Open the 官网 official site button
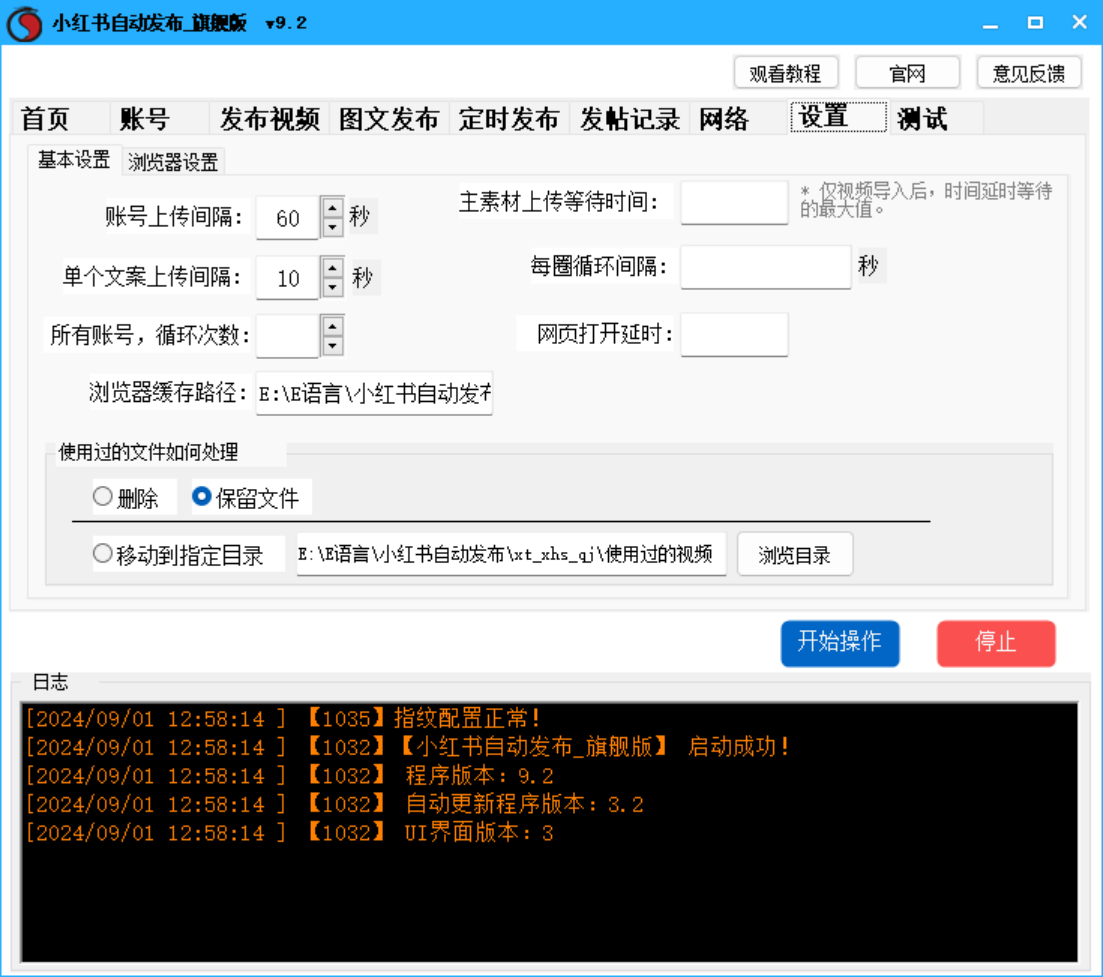Viewport: 1103px width, 977px height. click(x=907, y=73)
